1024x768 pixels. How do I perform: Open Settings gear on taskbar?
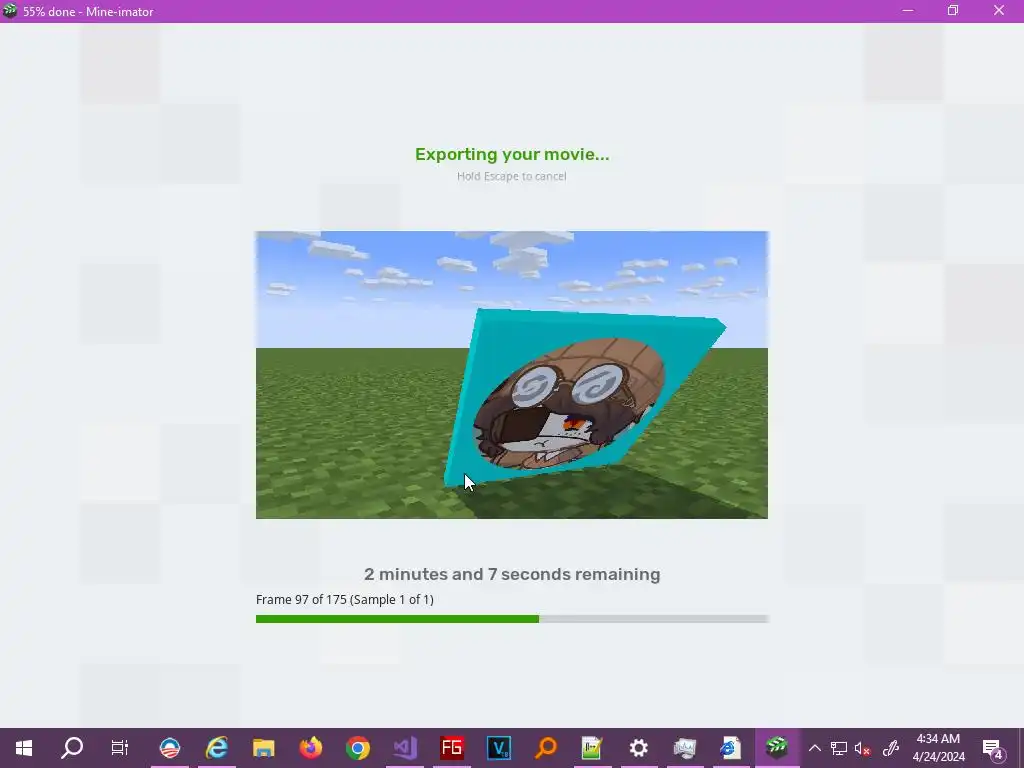638,748
